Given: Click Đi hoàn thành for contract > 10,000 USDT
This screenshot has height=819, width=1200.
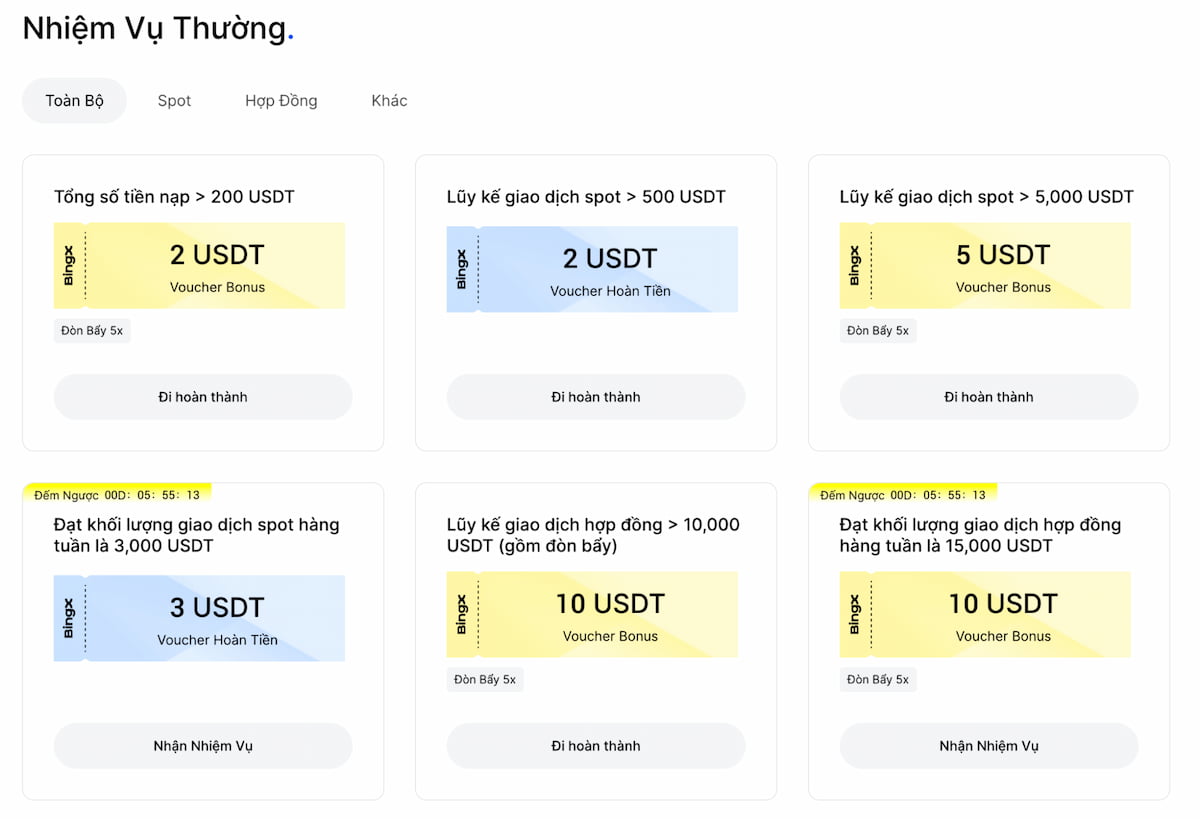Looking at the screenshot, I should coord(596,746).
